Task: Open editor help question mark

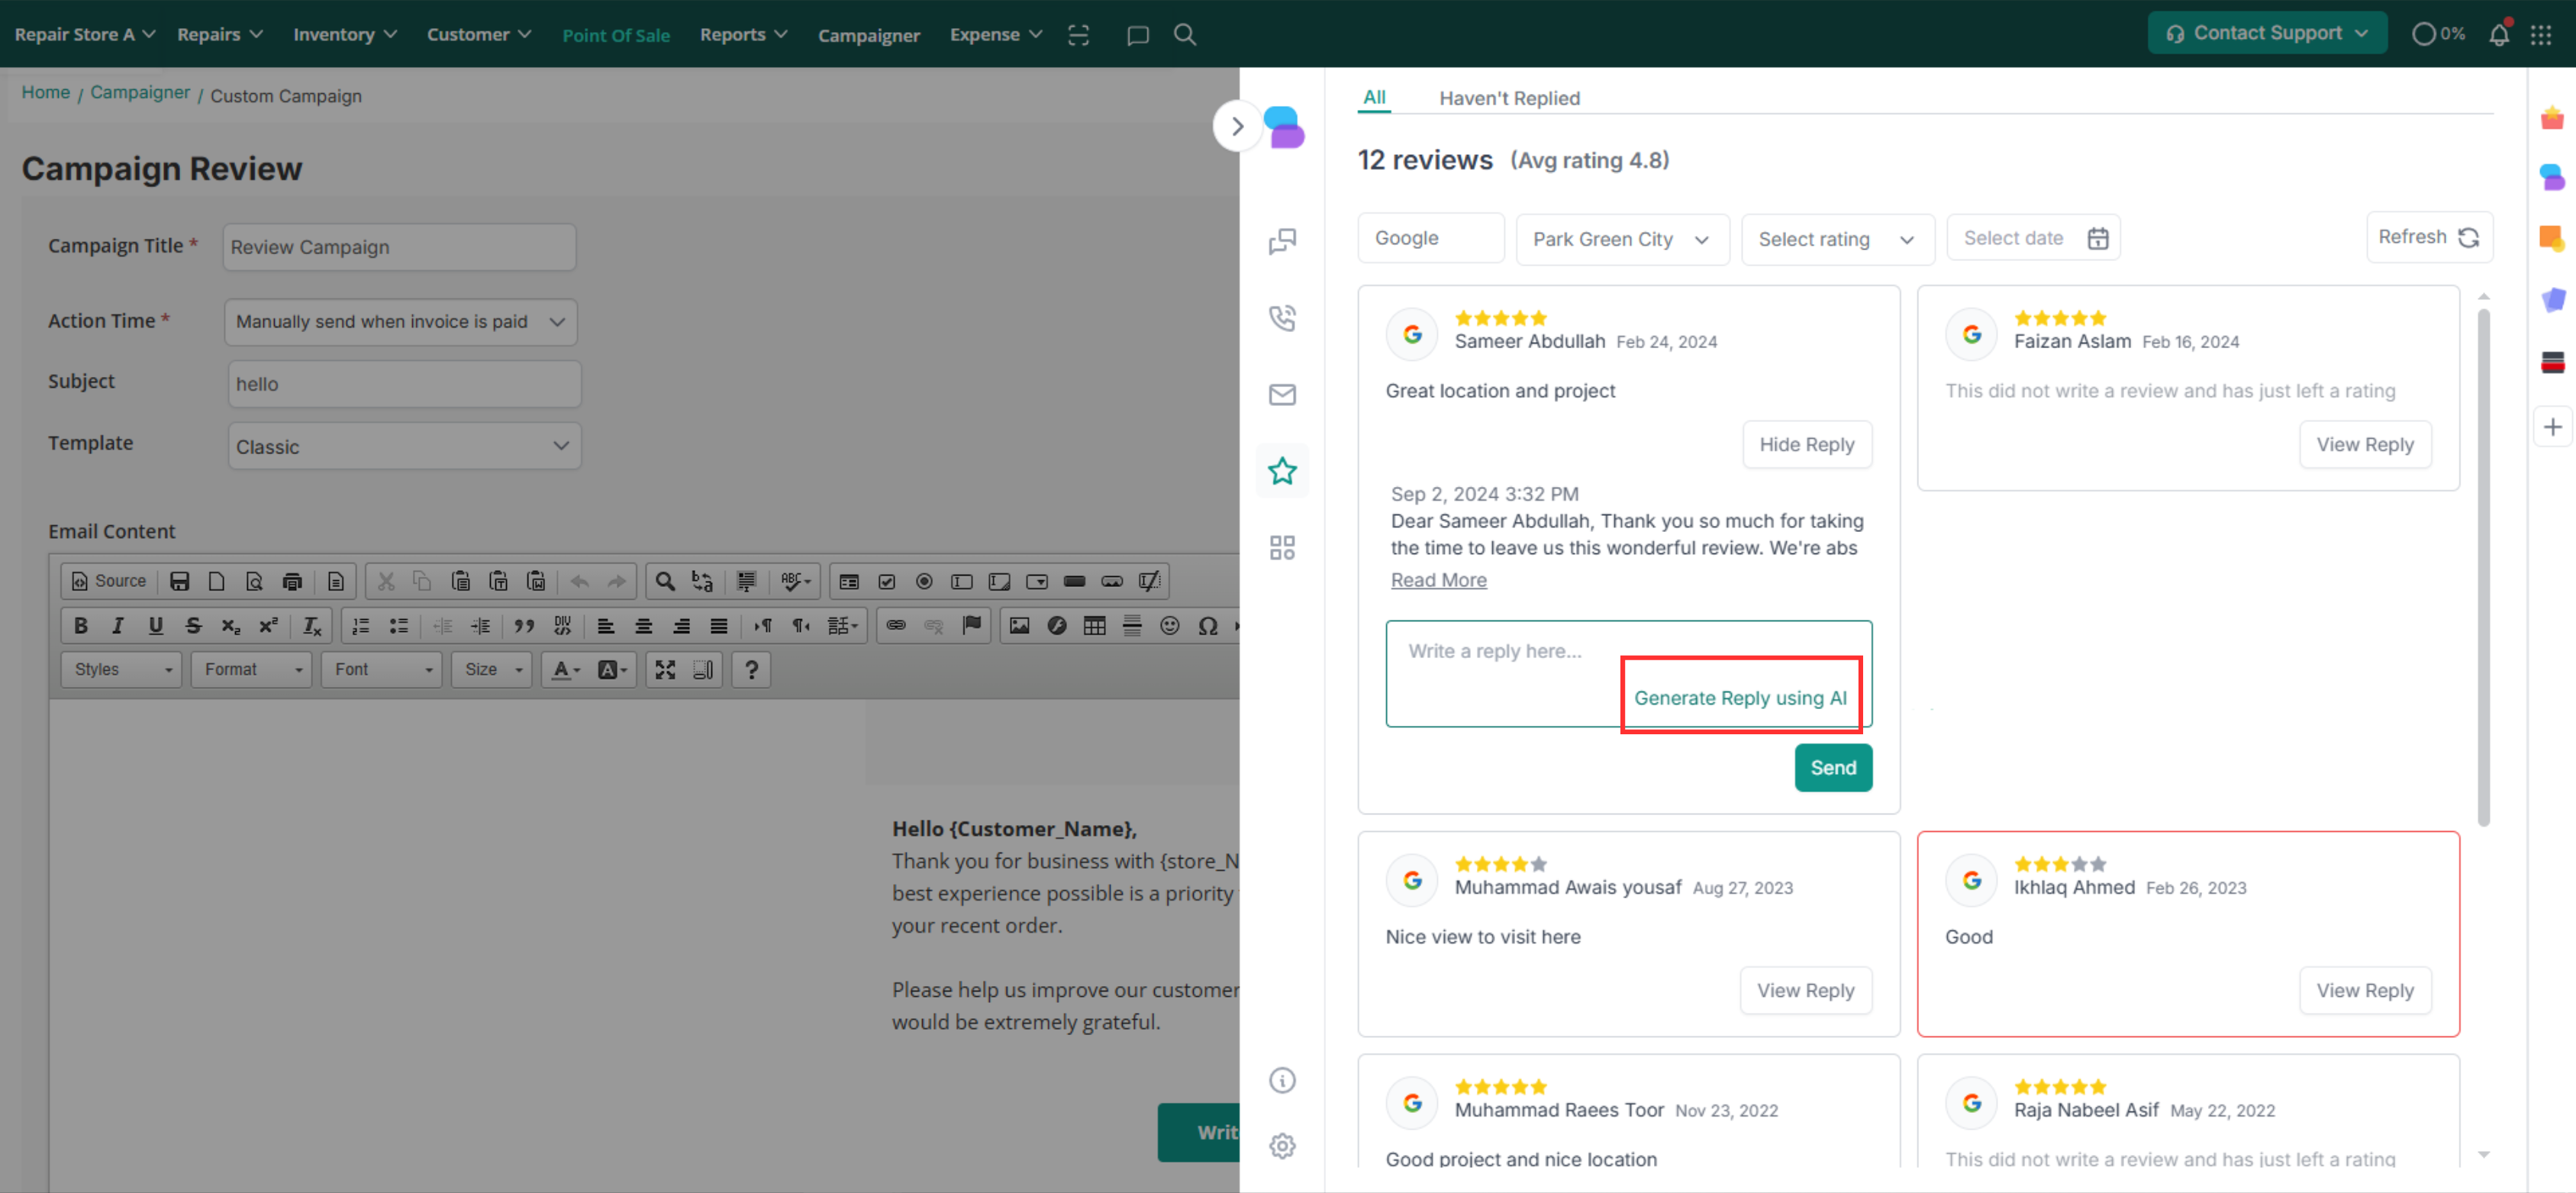Action: 752,670
